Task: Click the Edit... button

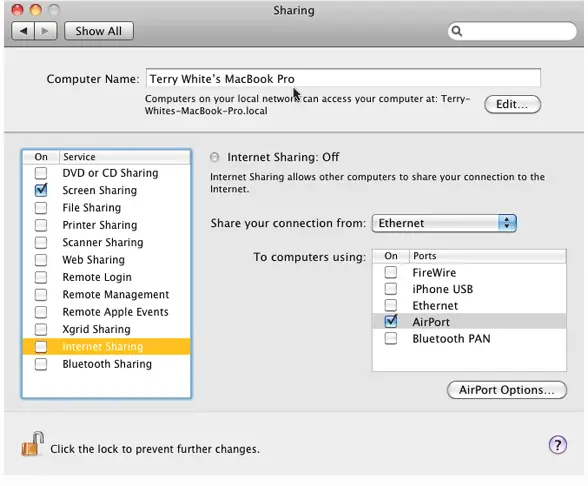Action: coord(512,104)
